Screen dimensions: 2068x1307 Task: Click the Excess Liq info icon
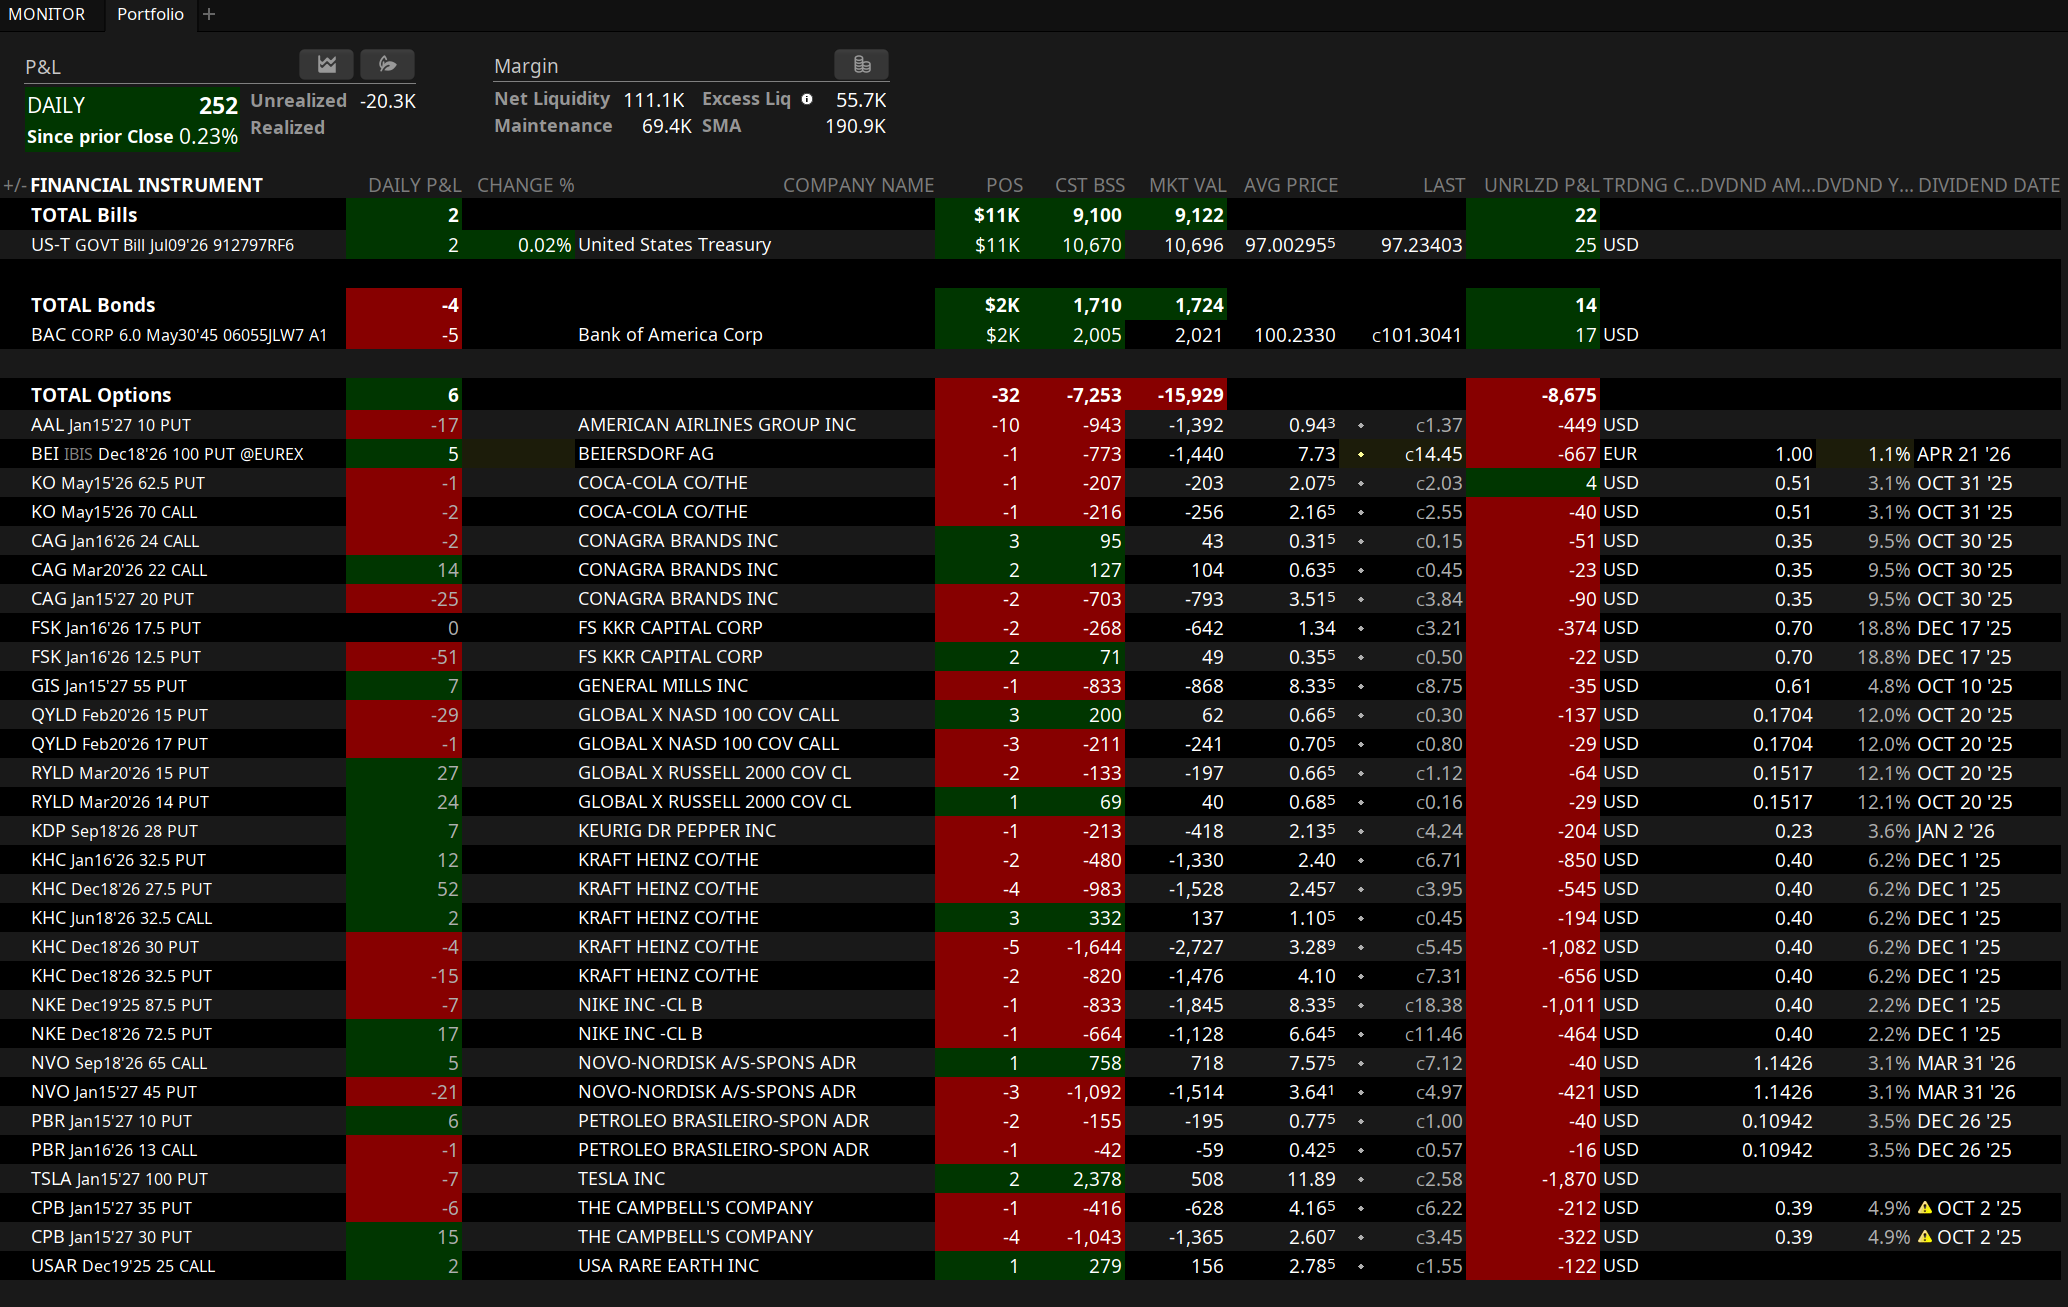tap(807, 99)
